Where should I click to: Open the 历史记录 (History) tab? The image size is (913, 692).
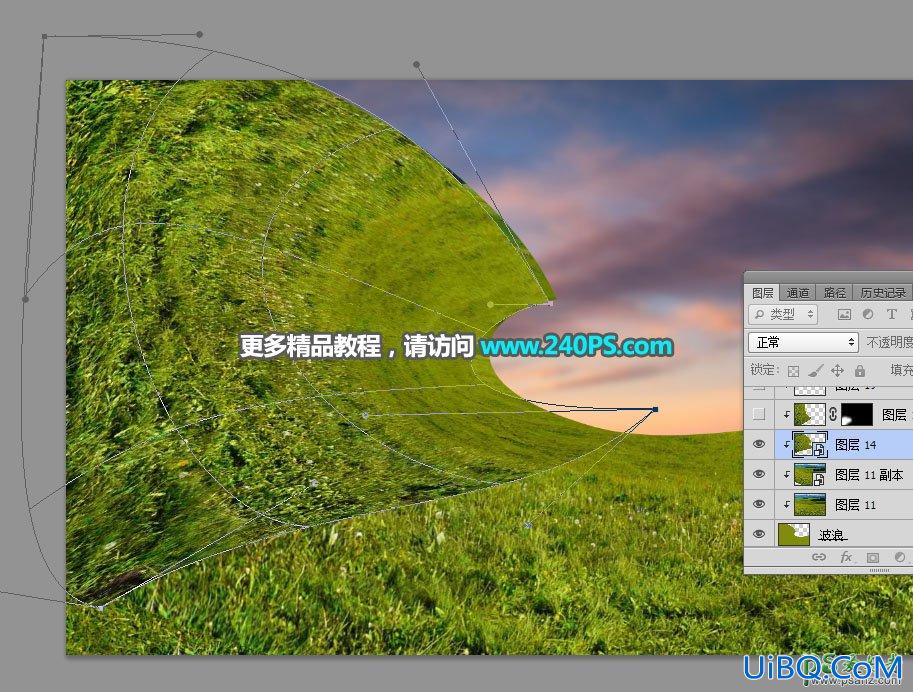click(x=883, y=292)
